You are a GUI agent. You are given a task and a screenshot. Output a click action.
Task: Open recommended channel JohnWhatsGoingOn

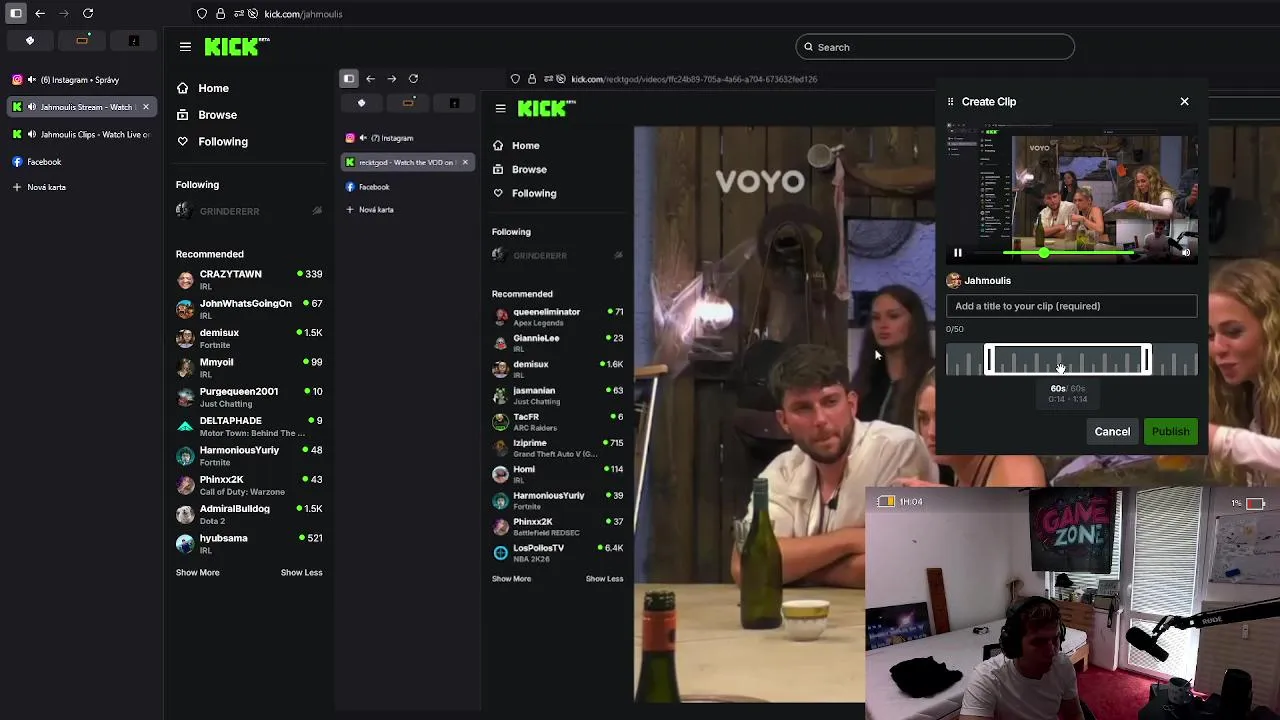pos(248,309)
